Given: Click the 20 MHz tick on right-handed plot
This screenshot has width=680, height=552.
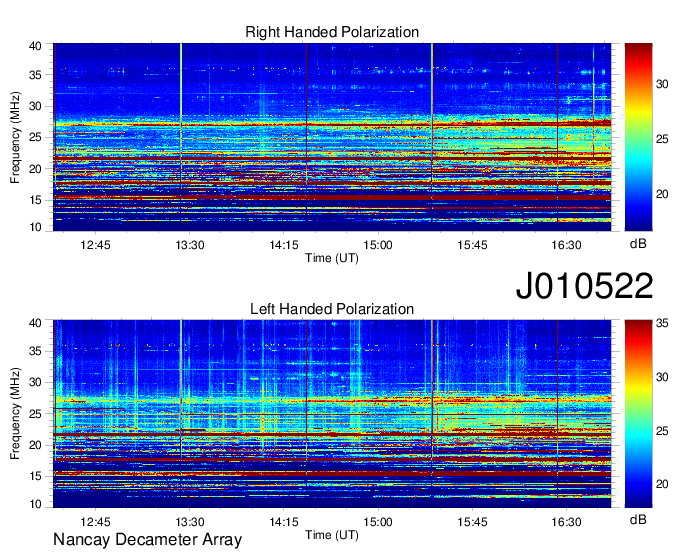Looking at the screenshot, I should coord(35,169).
